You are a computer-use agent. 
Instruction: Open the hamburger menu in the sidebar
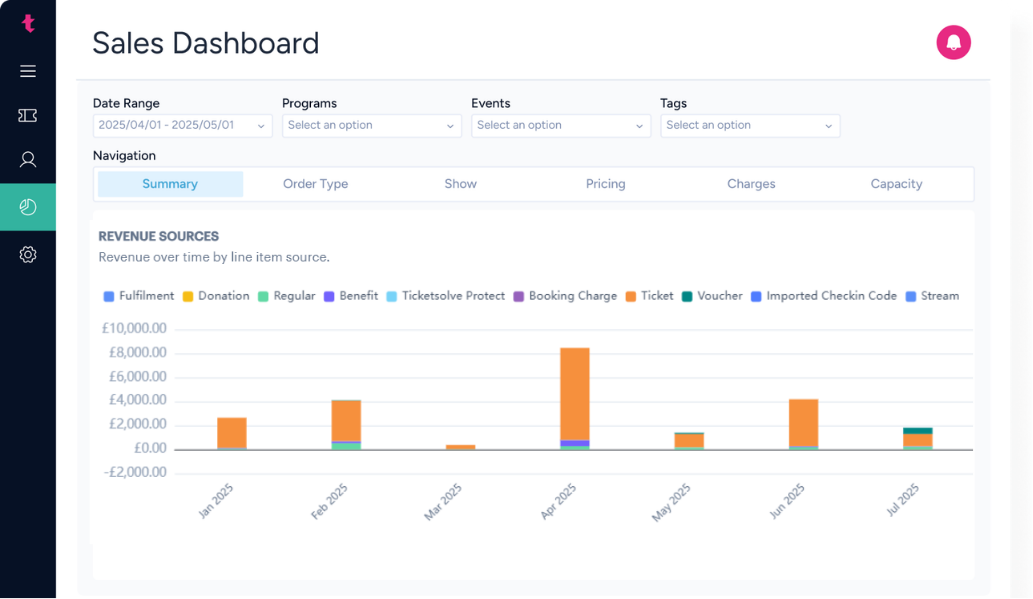click(x=28, y=71)
